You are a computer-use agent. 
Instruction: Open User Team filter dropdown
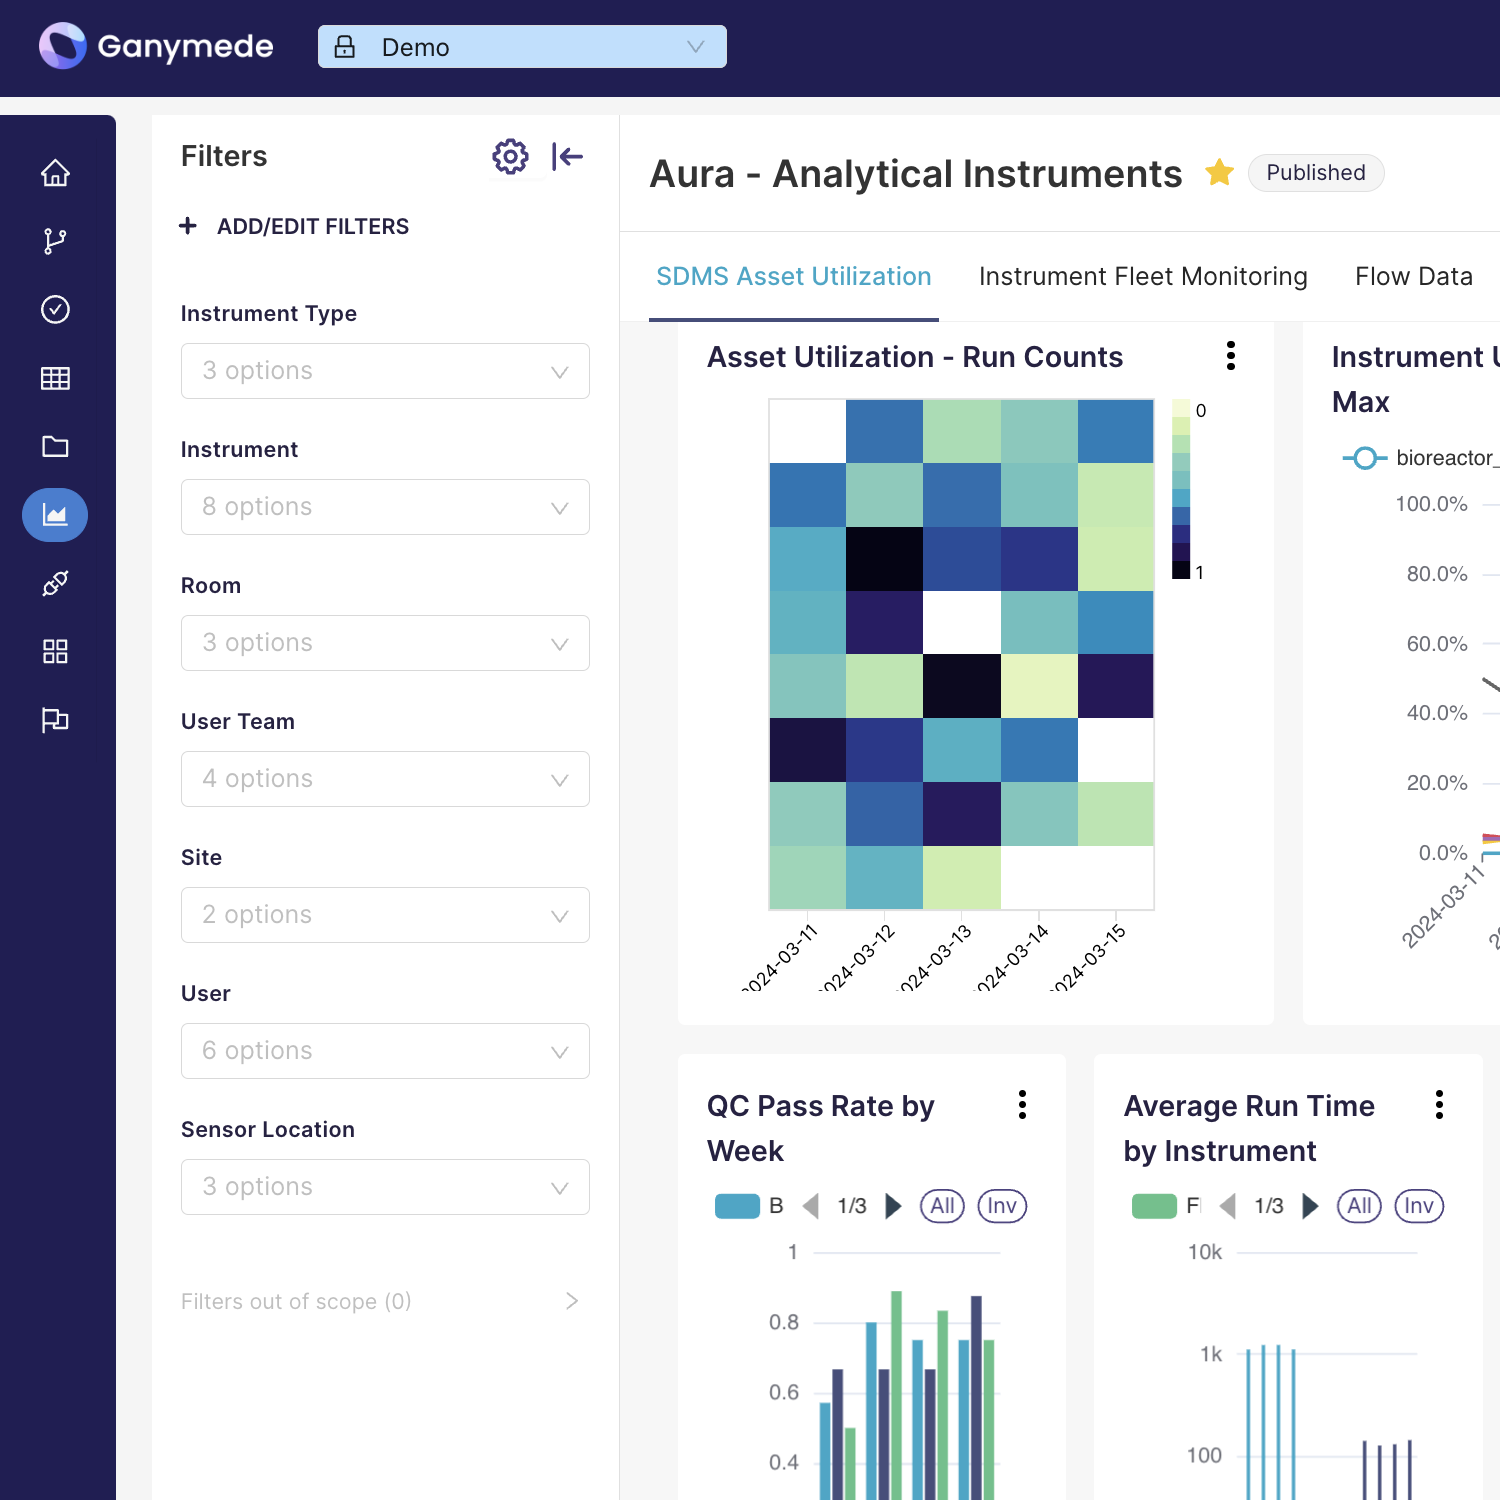(385, 779)
